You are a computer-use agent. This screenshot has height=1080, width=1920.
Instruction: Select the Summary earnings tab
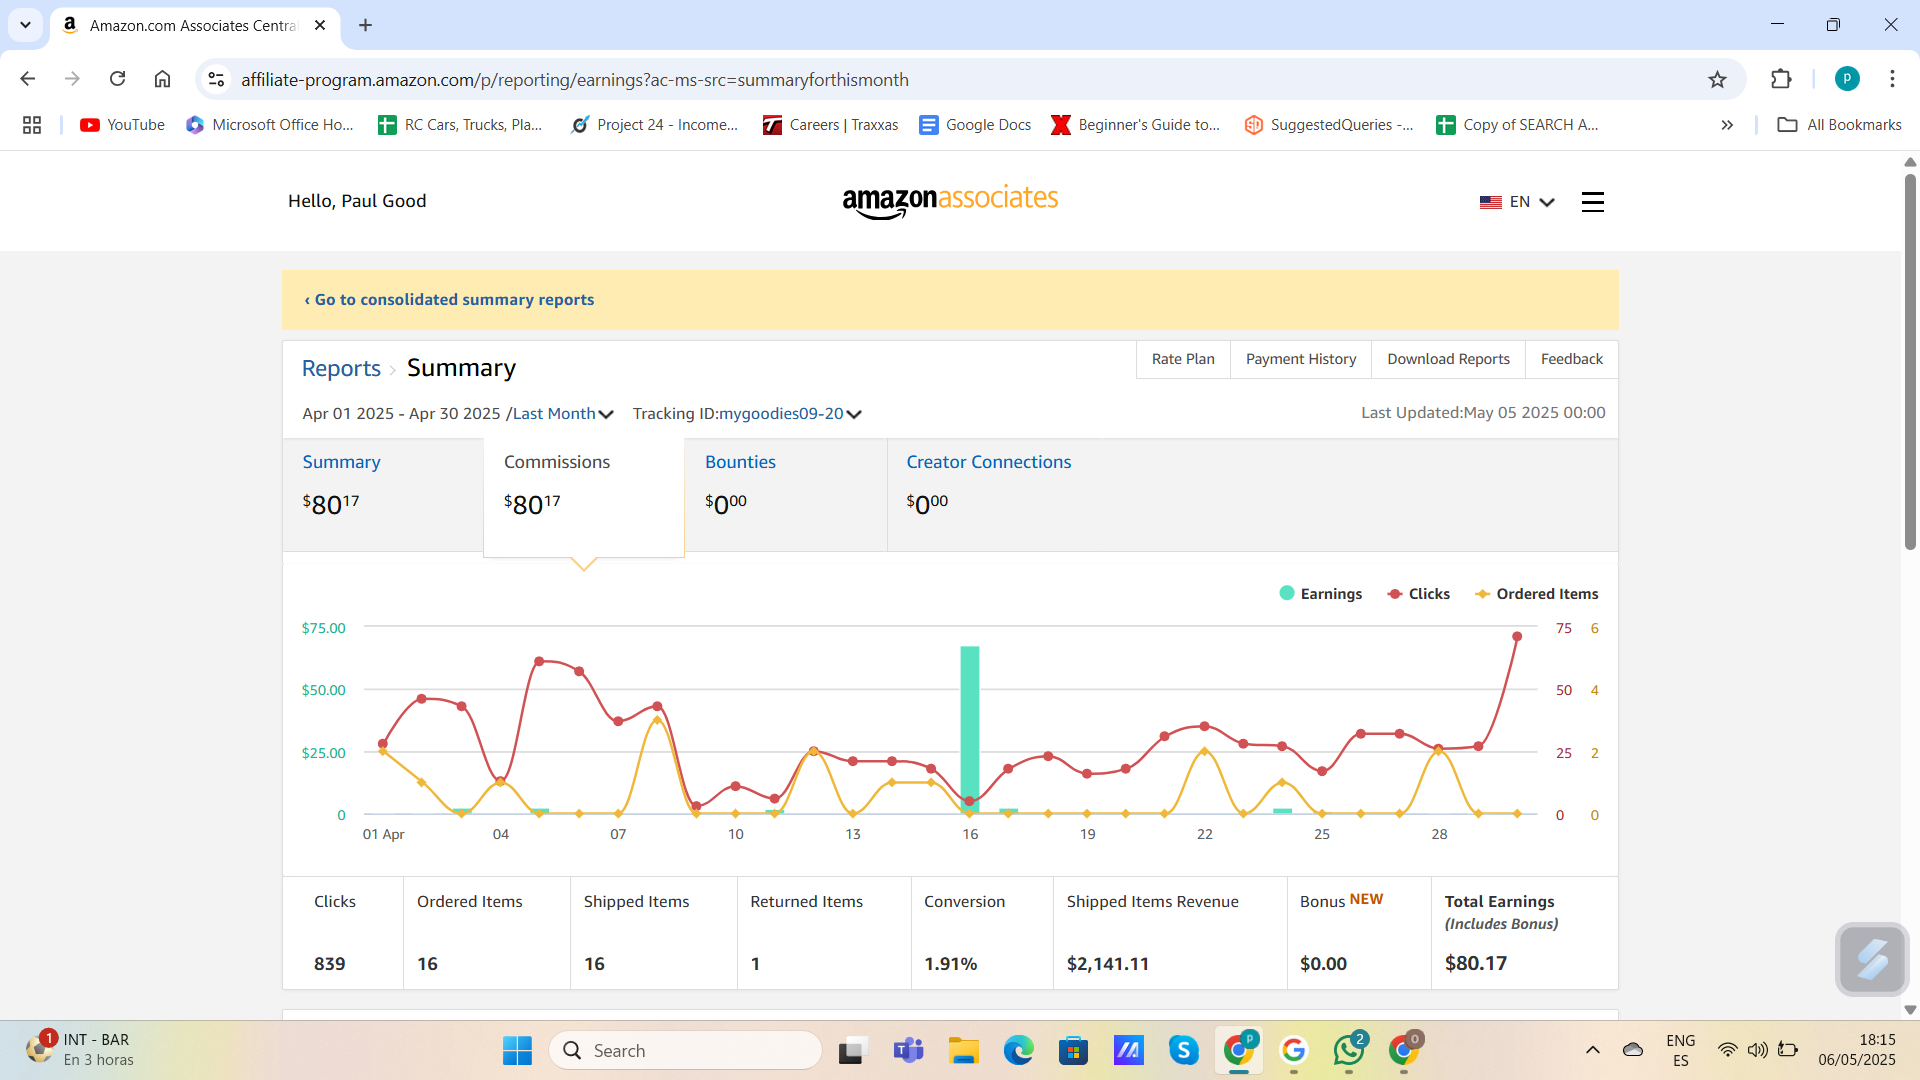383,495
